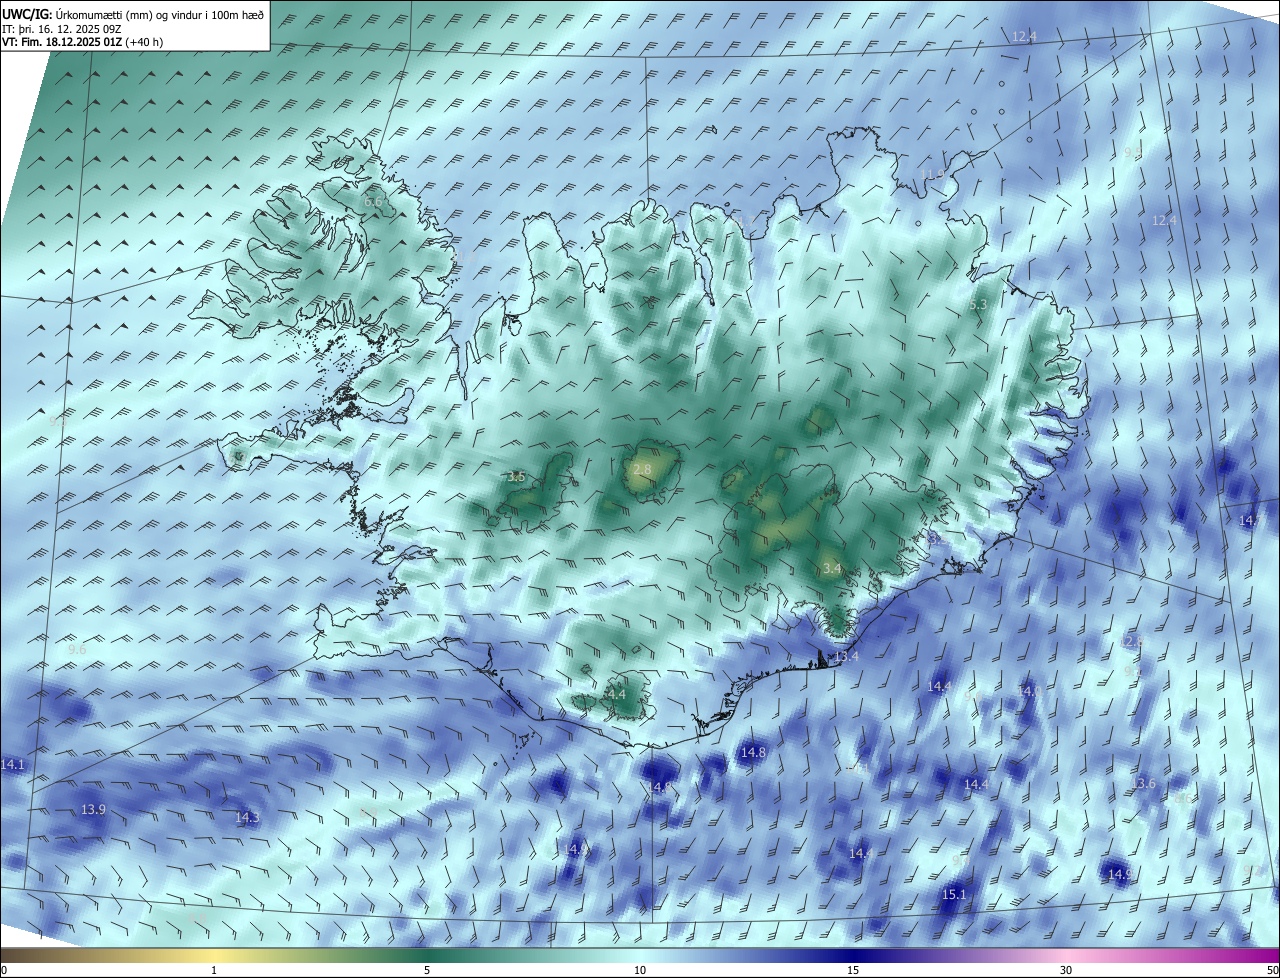Click the 'VT: Fim. 18.12.2025 01Z (+40 h)' line
Image resolution: width=1280 pixels, height=978 pixels.
[82, 42]
